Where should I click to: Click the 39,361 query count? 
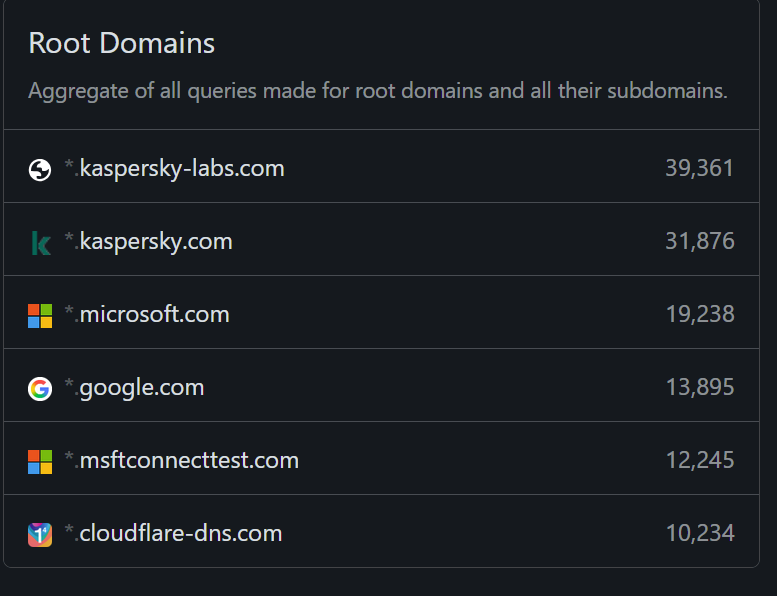click(699, 168)
